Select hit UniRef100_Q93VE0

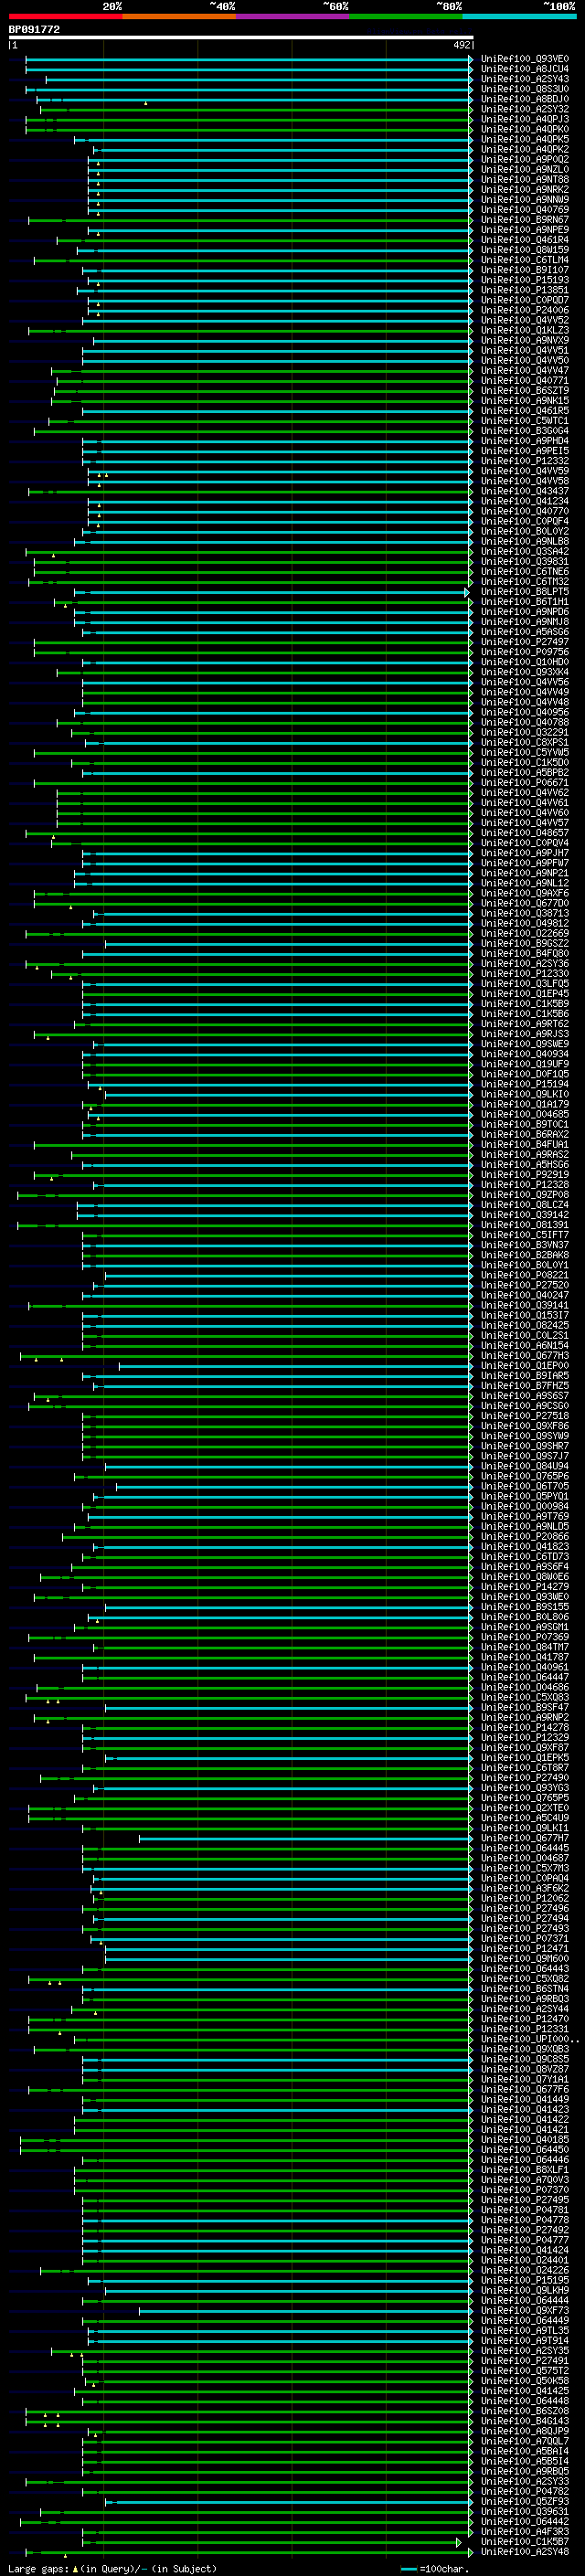click(x=524, y=59)
